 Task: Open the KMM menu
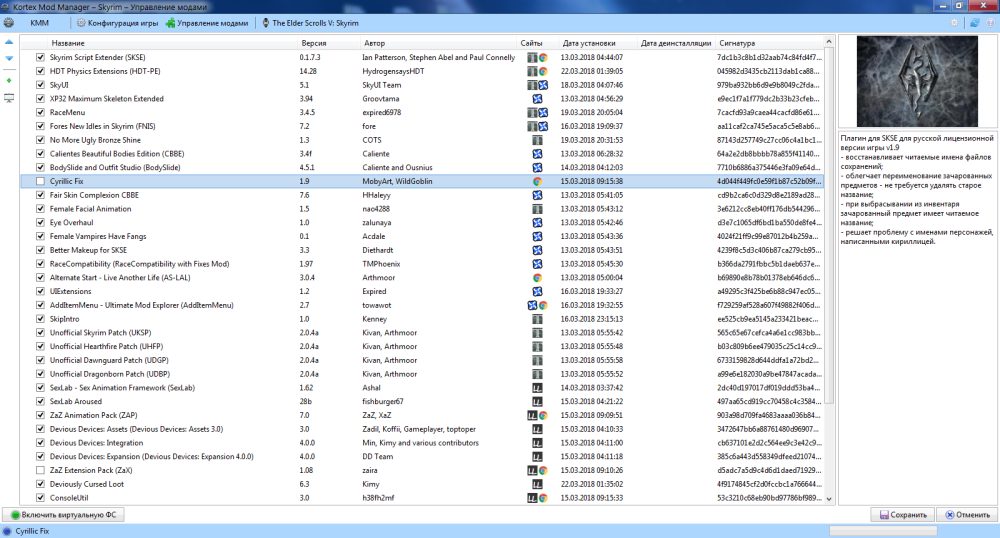coord(40,23)
